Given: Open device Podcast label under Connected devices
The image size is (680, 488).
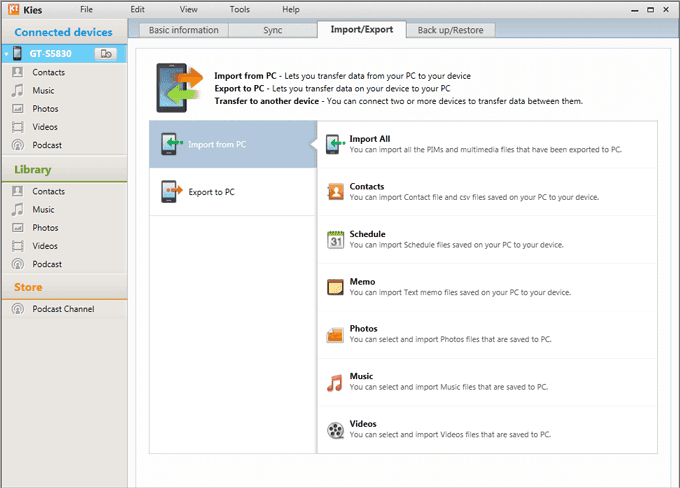Looking at the screenshot, I should pyautogui.click(x=47, y=145).
